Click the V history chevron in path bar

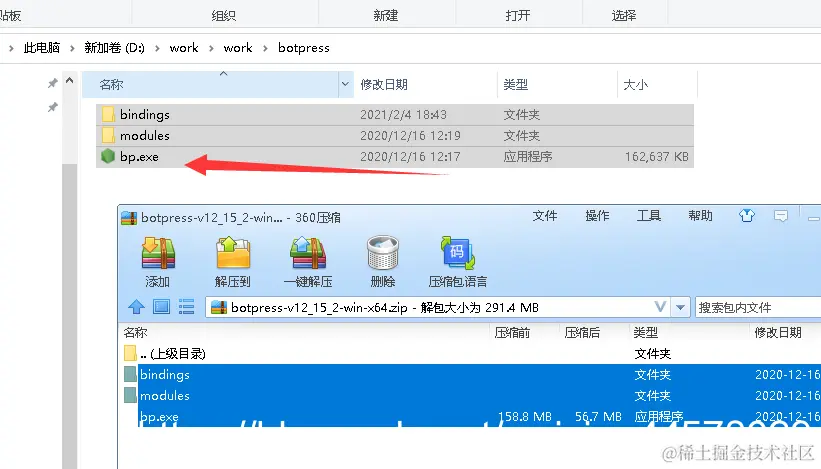660,307
